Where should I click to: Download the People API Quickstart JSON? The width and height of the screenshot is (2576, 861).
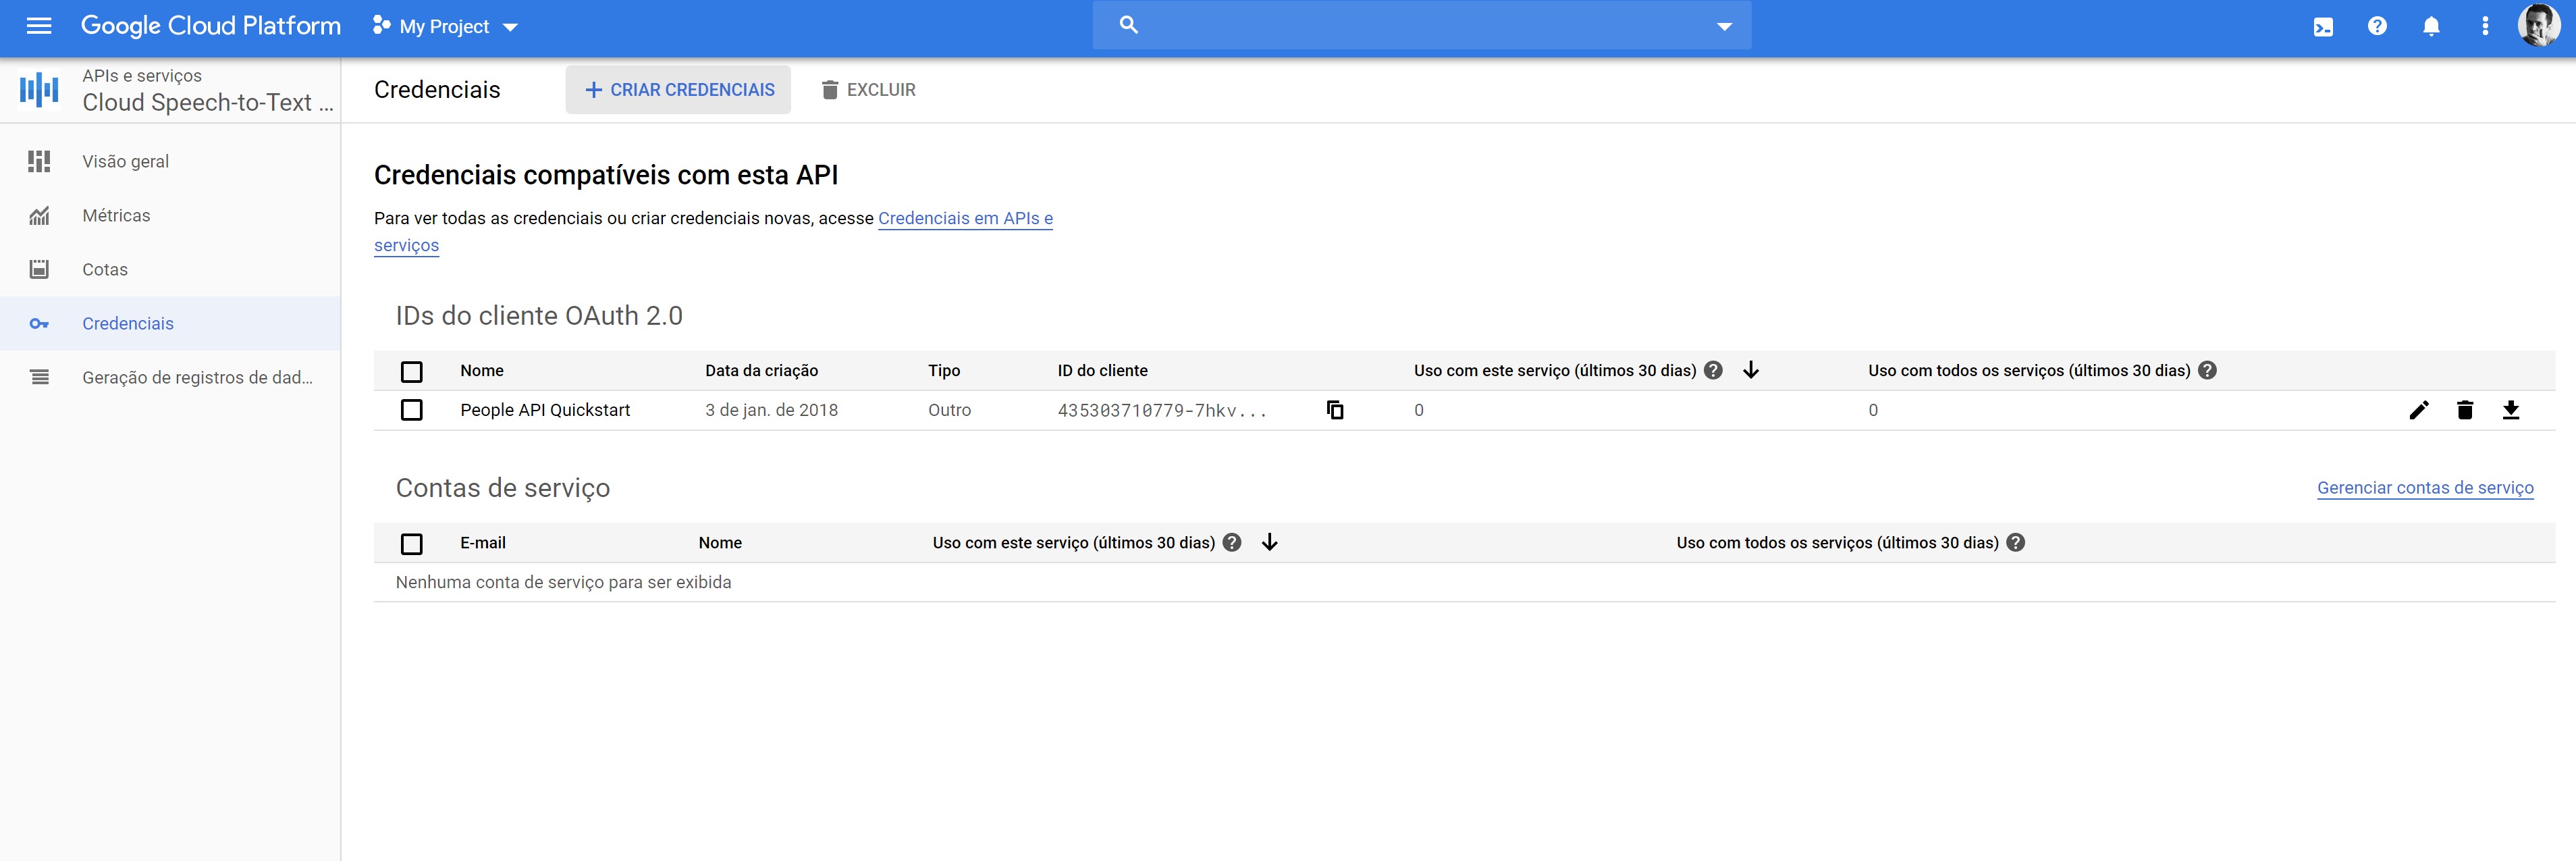(2511, 410)
